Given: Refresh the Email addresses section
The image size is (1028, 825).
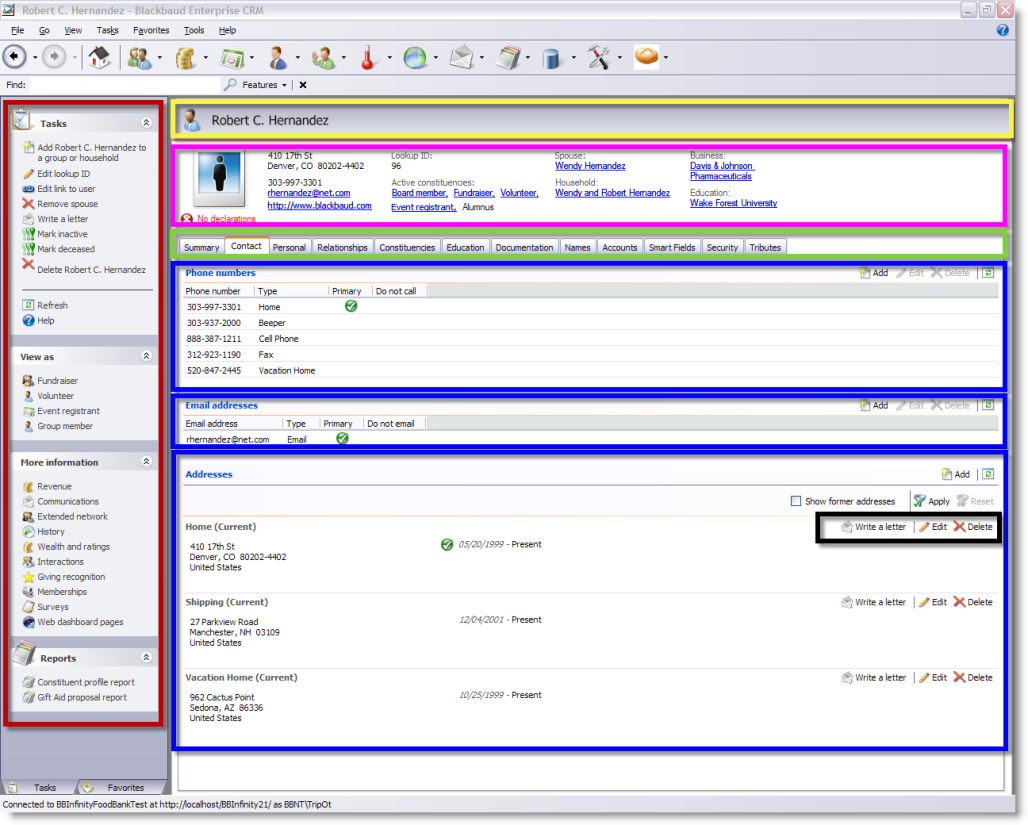Looking at the screenshot, I should (x=988, y=405).
